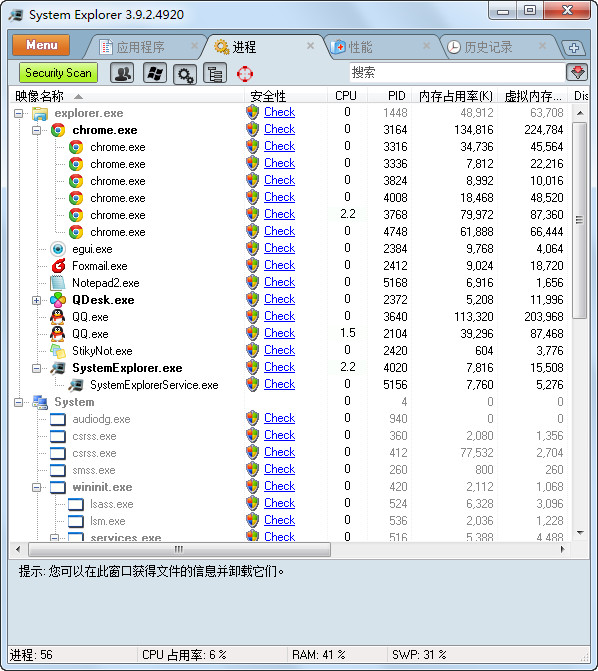Click Check link for smss.exe
The width and height of the screenshot is (598, 671).
(279, 469)
